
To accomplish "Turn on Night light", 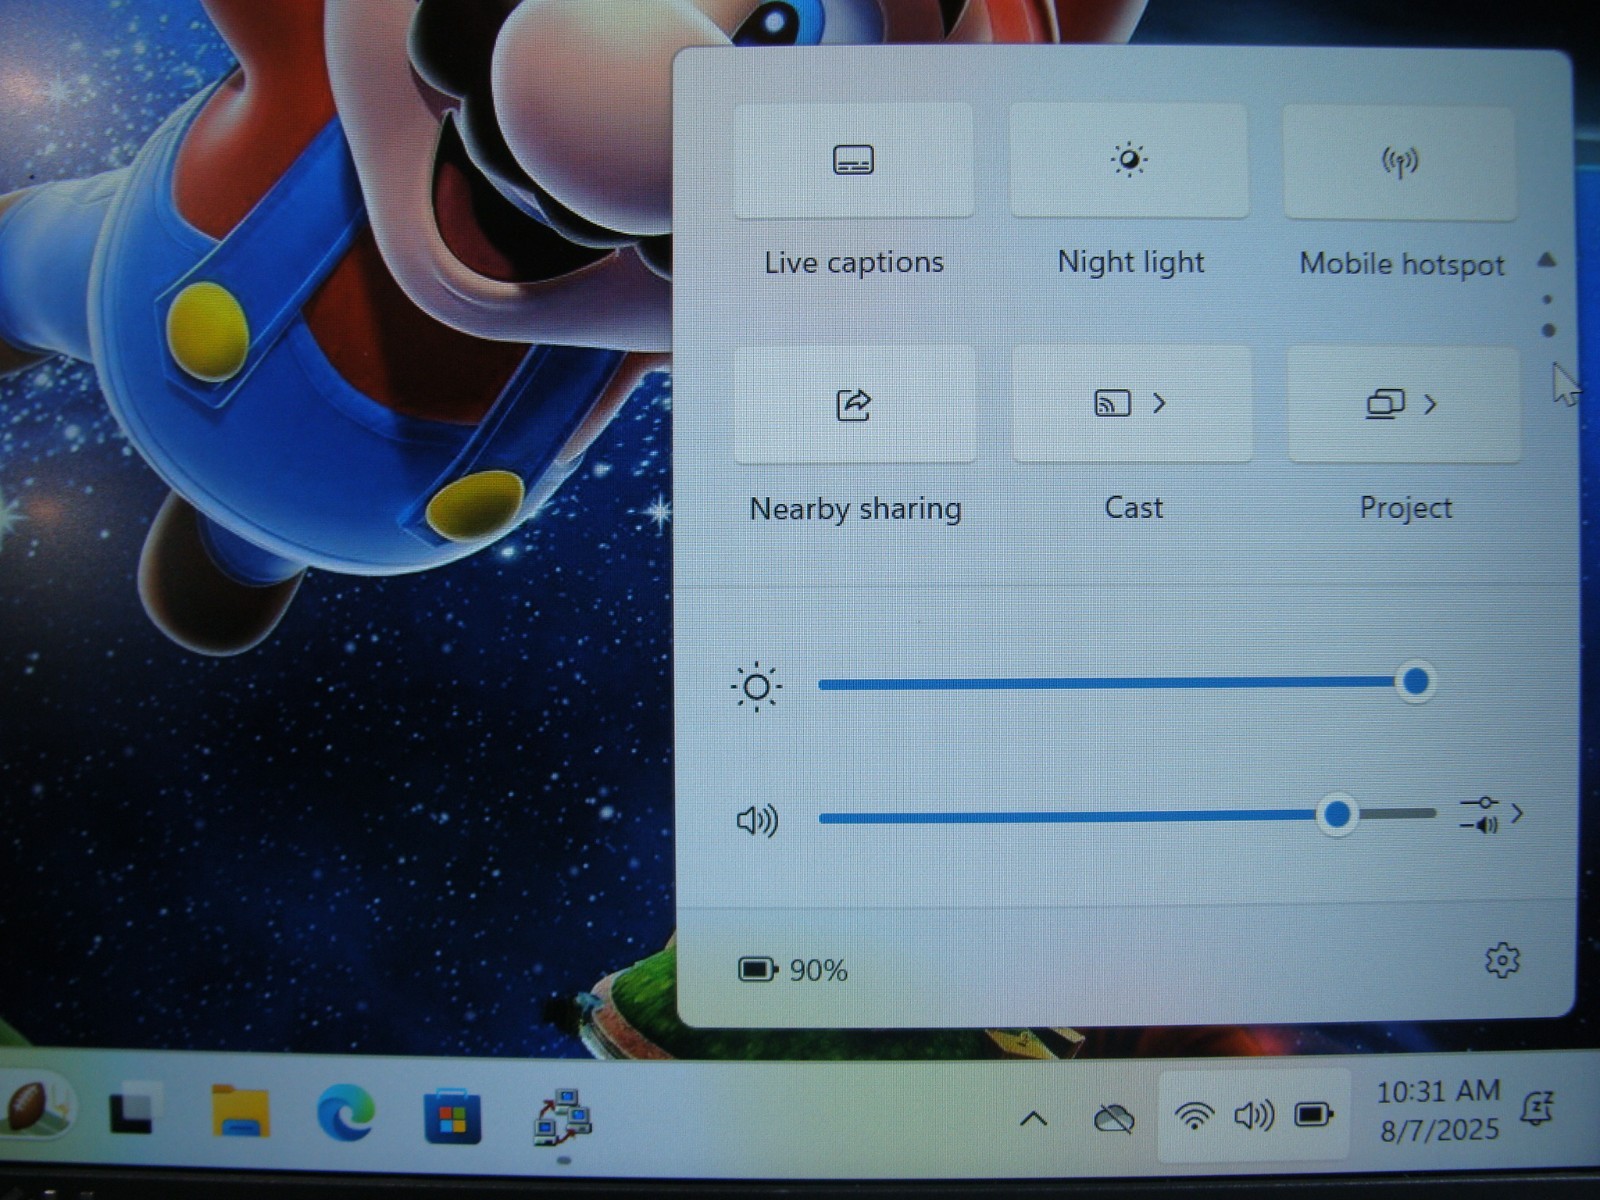I will [1129, 160].
